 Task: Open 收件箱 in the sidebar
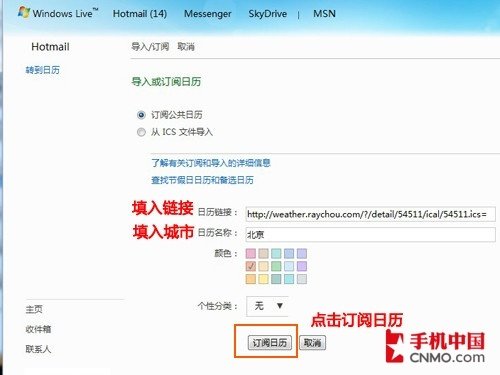click(38, 329)
